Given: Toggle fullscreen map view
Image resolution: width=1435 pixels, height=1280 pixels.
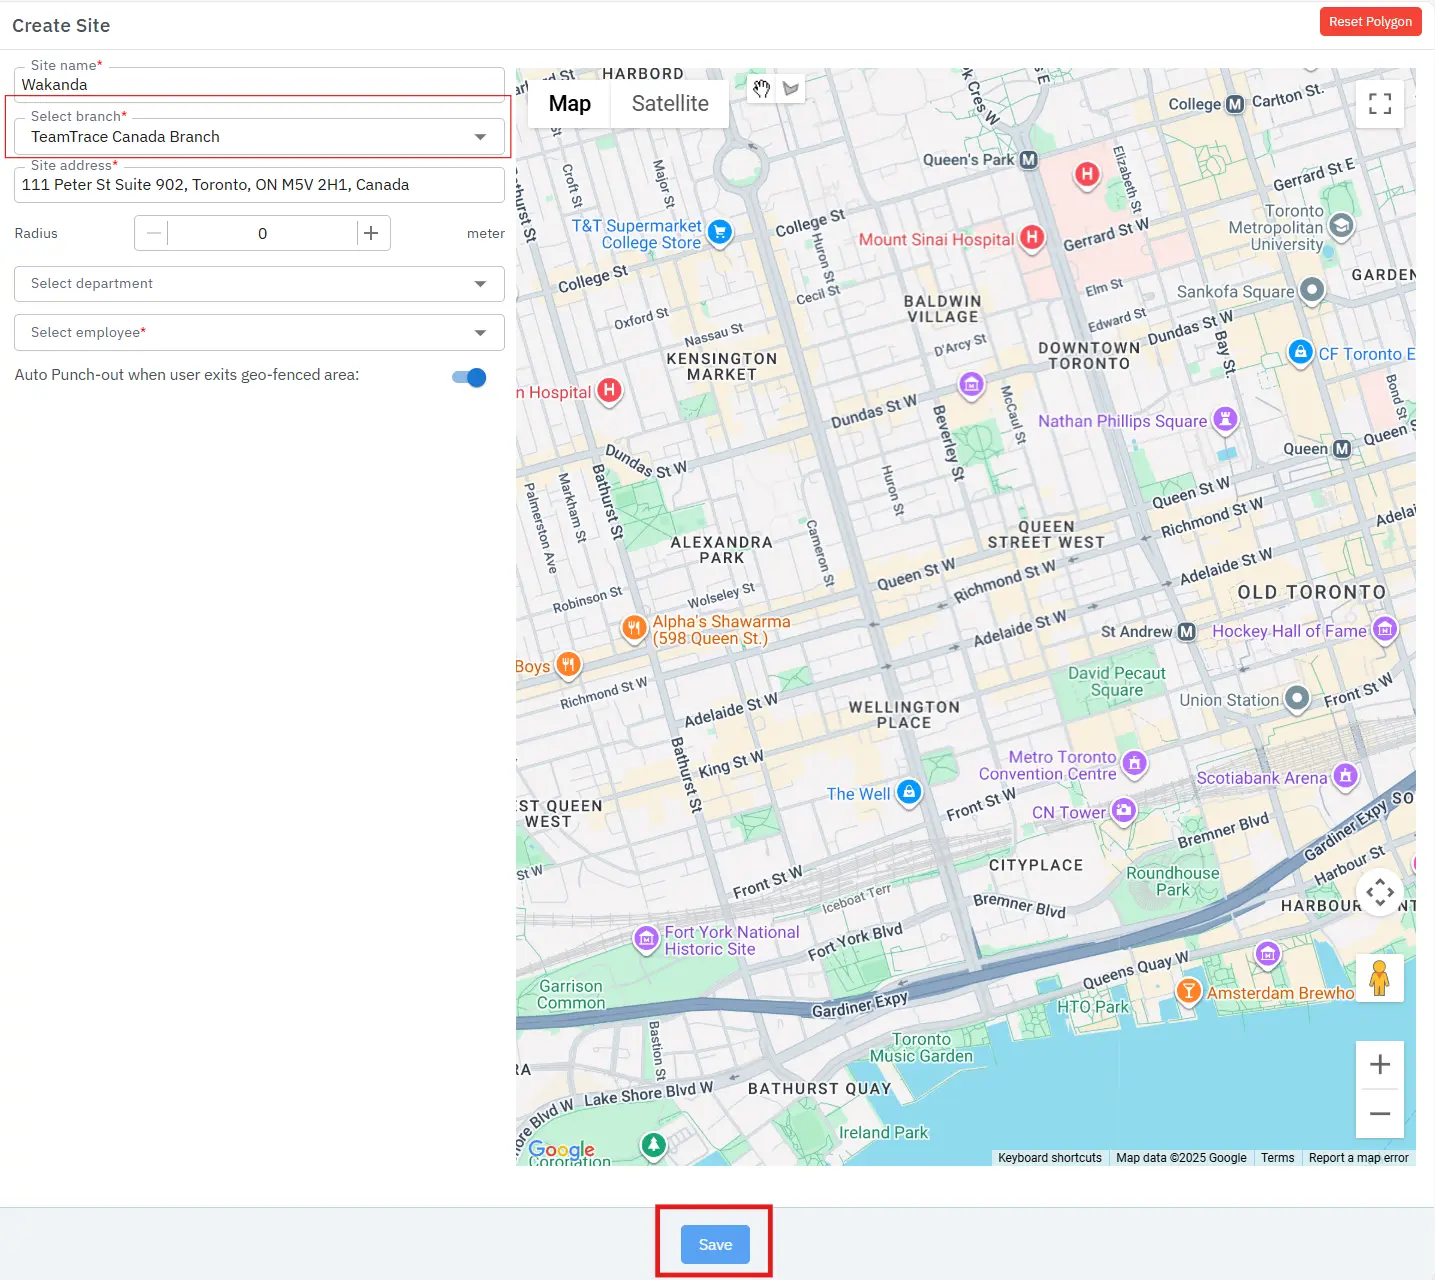Looking at the screenshot, I should pyautogui.click(x=1379, y=104).
